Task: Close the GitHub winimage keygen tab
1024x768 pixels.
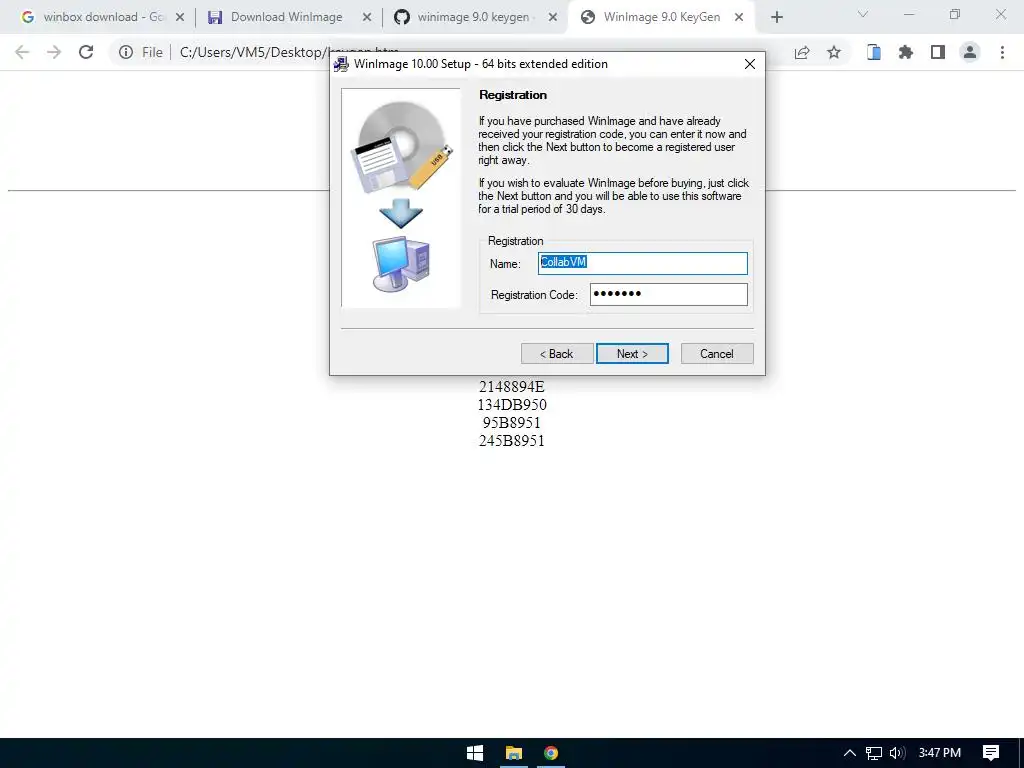Action: [x=553, y=17]
